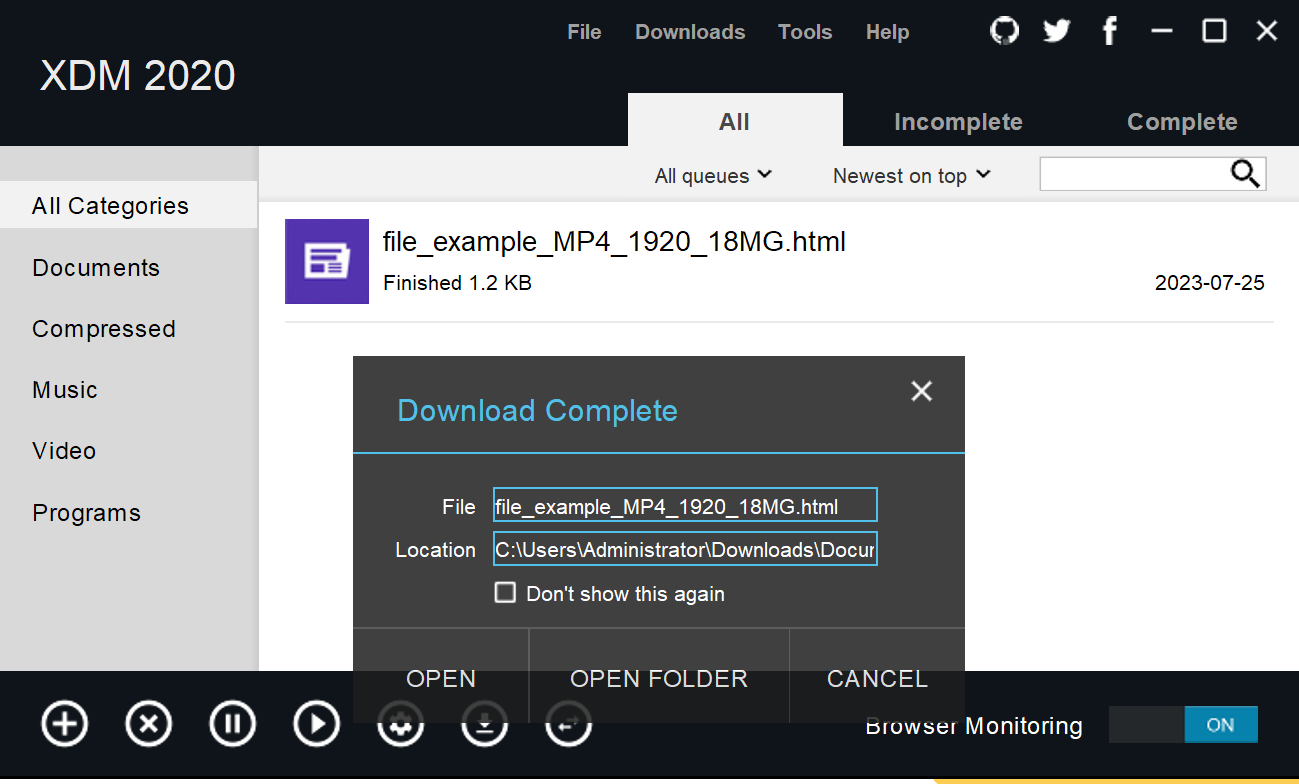Open XDM's GitHub page icon
Image resolution: width=1299 pixels, height=784 pixels.
pos(1004,30)
